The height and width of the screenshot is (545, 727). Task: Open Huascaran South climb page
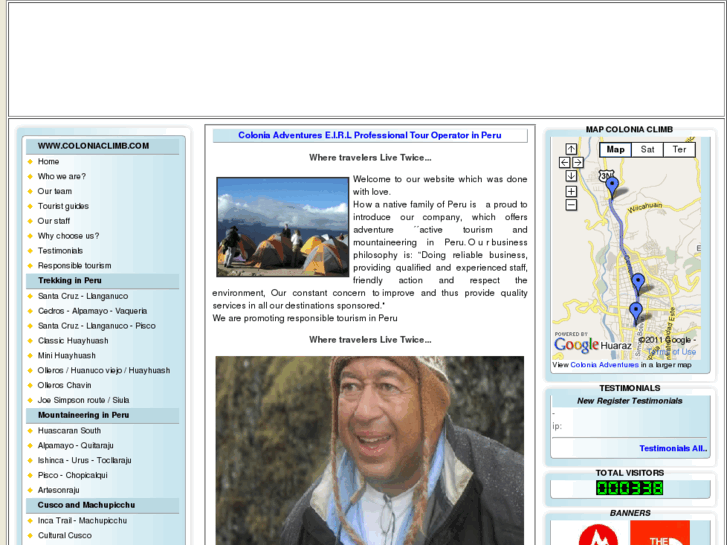[69, 430]
